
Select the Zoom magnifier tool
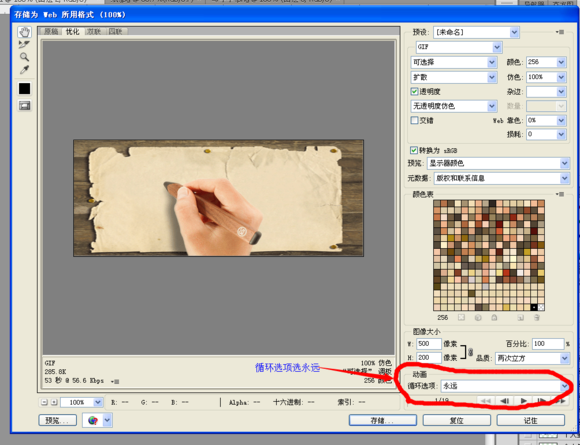click(24, 57)
